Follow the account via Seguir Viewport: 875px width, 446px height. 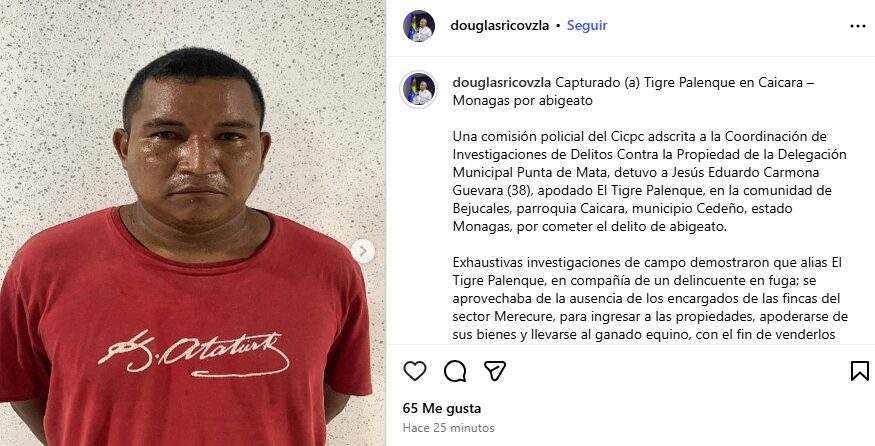click(587, 25)
